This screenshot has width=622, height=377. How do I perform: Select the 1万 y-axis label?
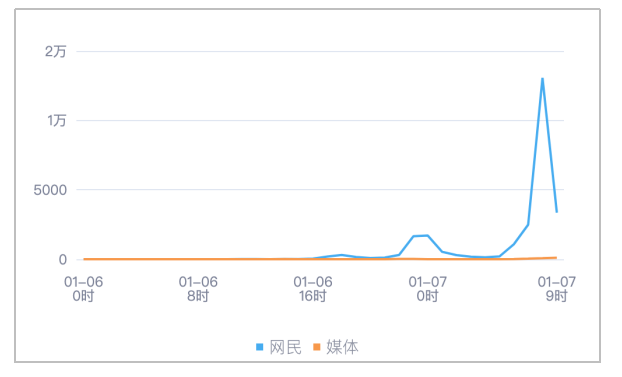click(x=57, y=120)
